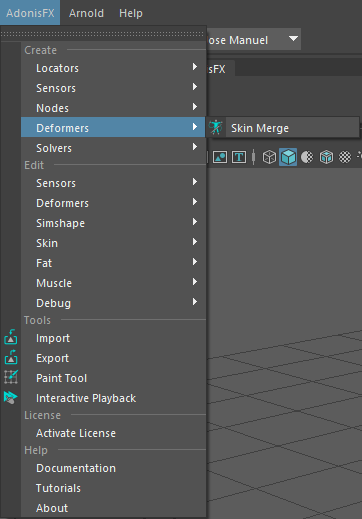Expand Solvers submenu
Screen dimensions: 362x519
click(113, 148)
